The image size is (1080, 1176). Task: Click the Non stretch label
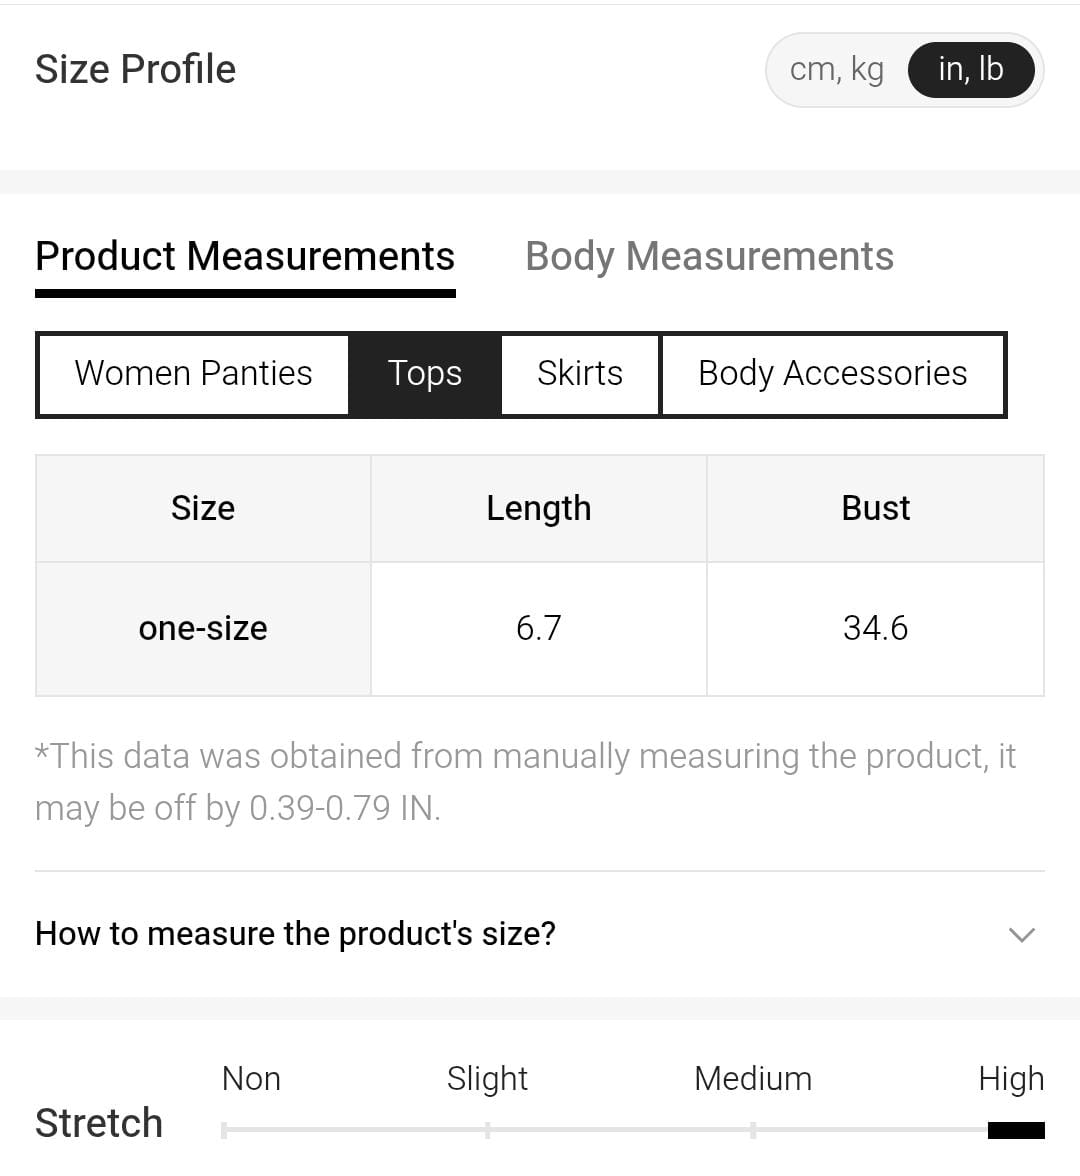coord(251,1079)
